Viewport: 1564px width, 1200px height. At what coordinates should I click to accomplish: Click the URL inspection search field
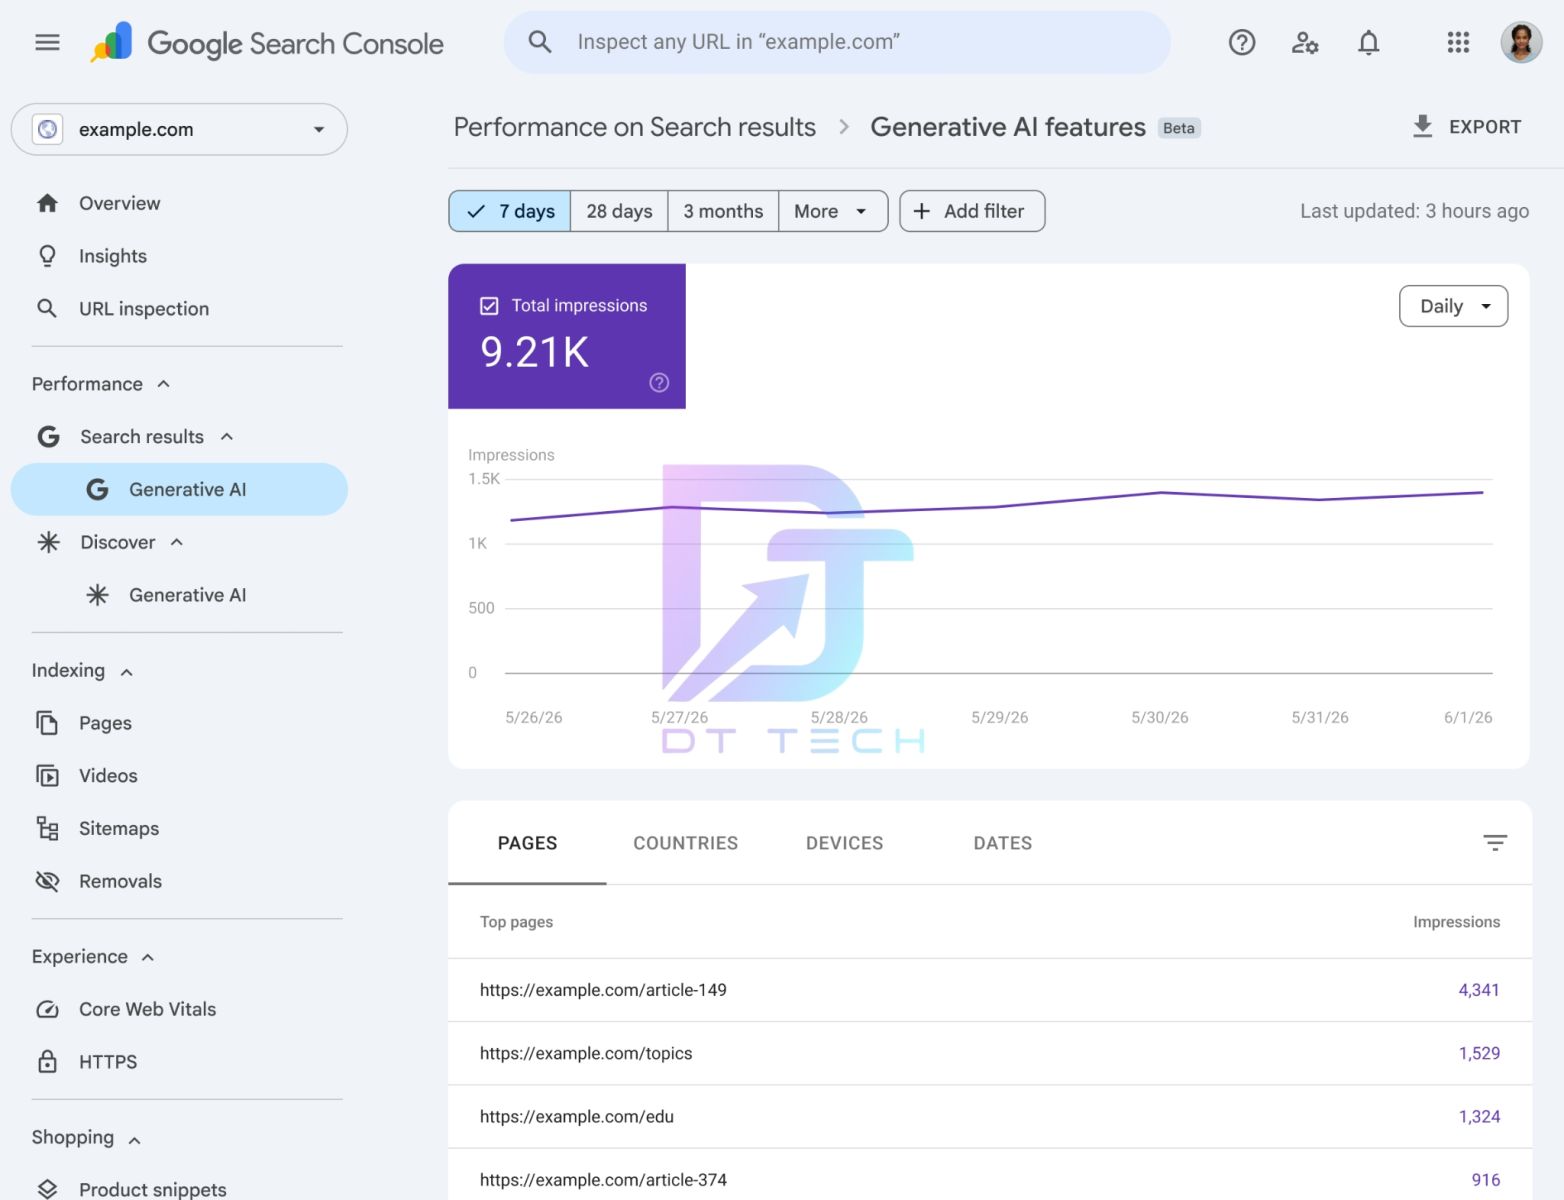coord(837,42)
